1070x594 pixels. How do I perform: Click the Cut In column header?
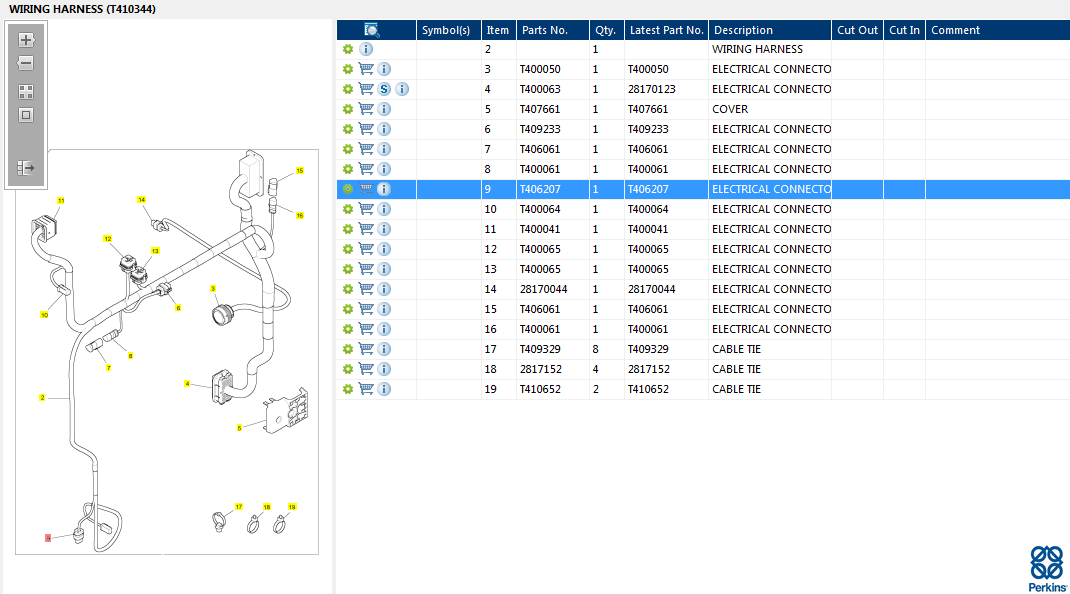tap(904, 30)
